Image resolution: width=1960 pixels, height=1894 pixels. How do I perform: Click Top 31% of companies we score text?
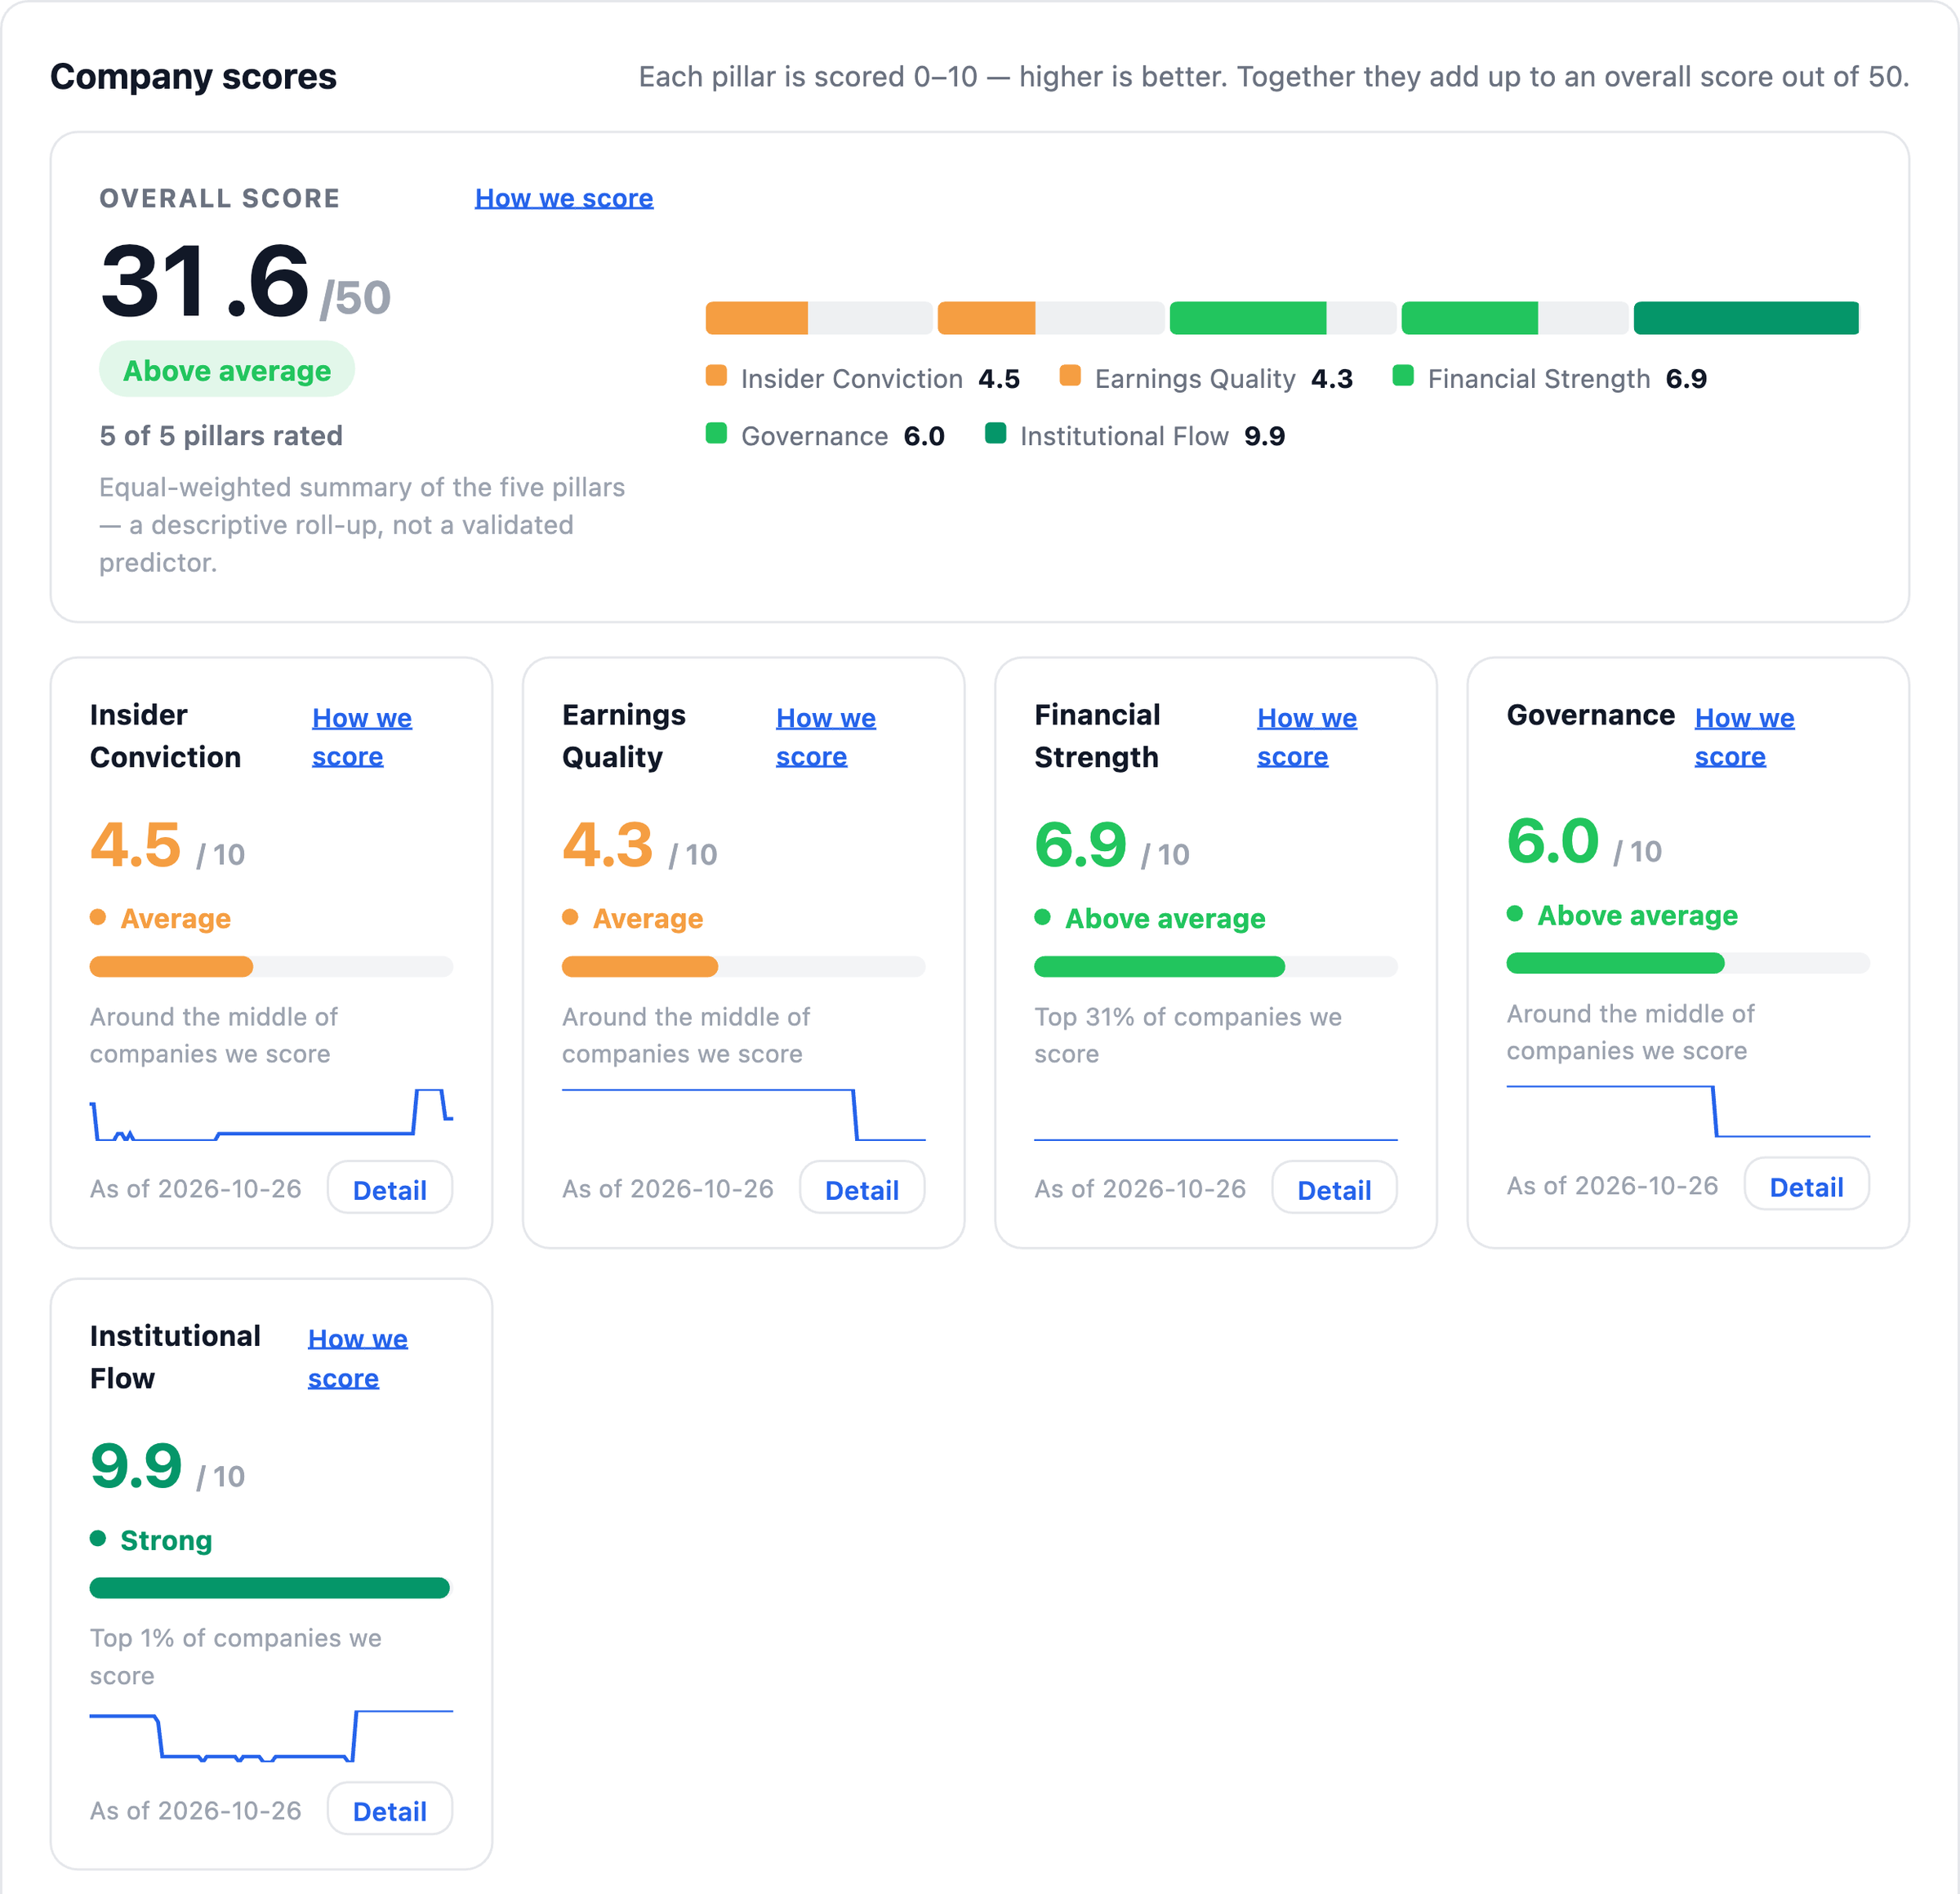pyautogui.click(x=1188, y=1035)
